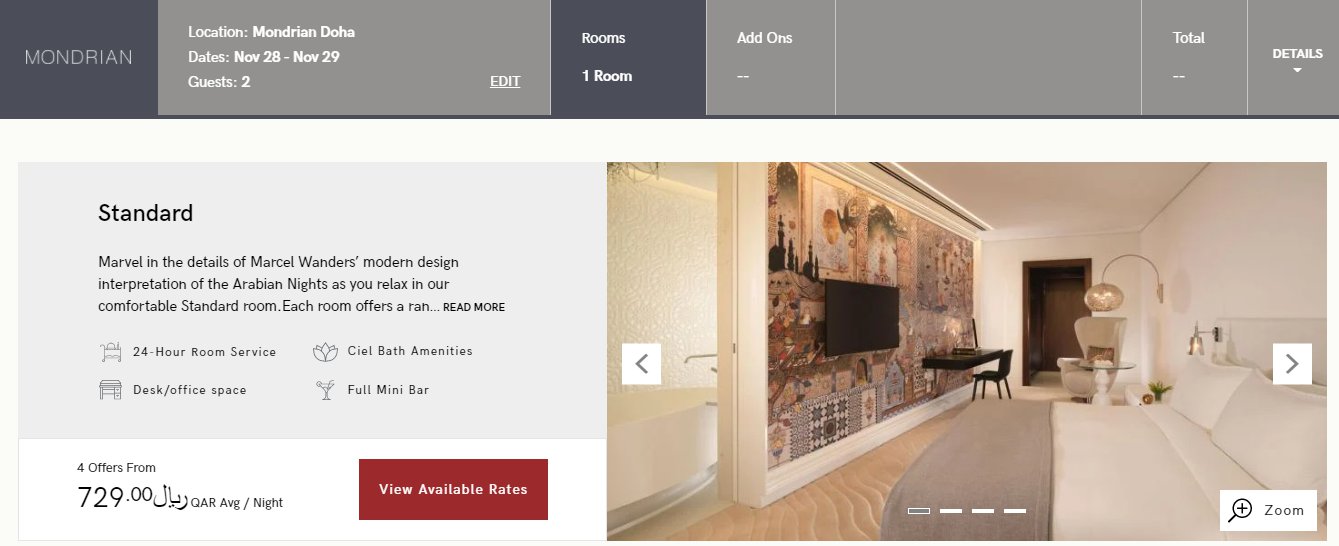Click the Desk/office space icon

pos(110,390)
